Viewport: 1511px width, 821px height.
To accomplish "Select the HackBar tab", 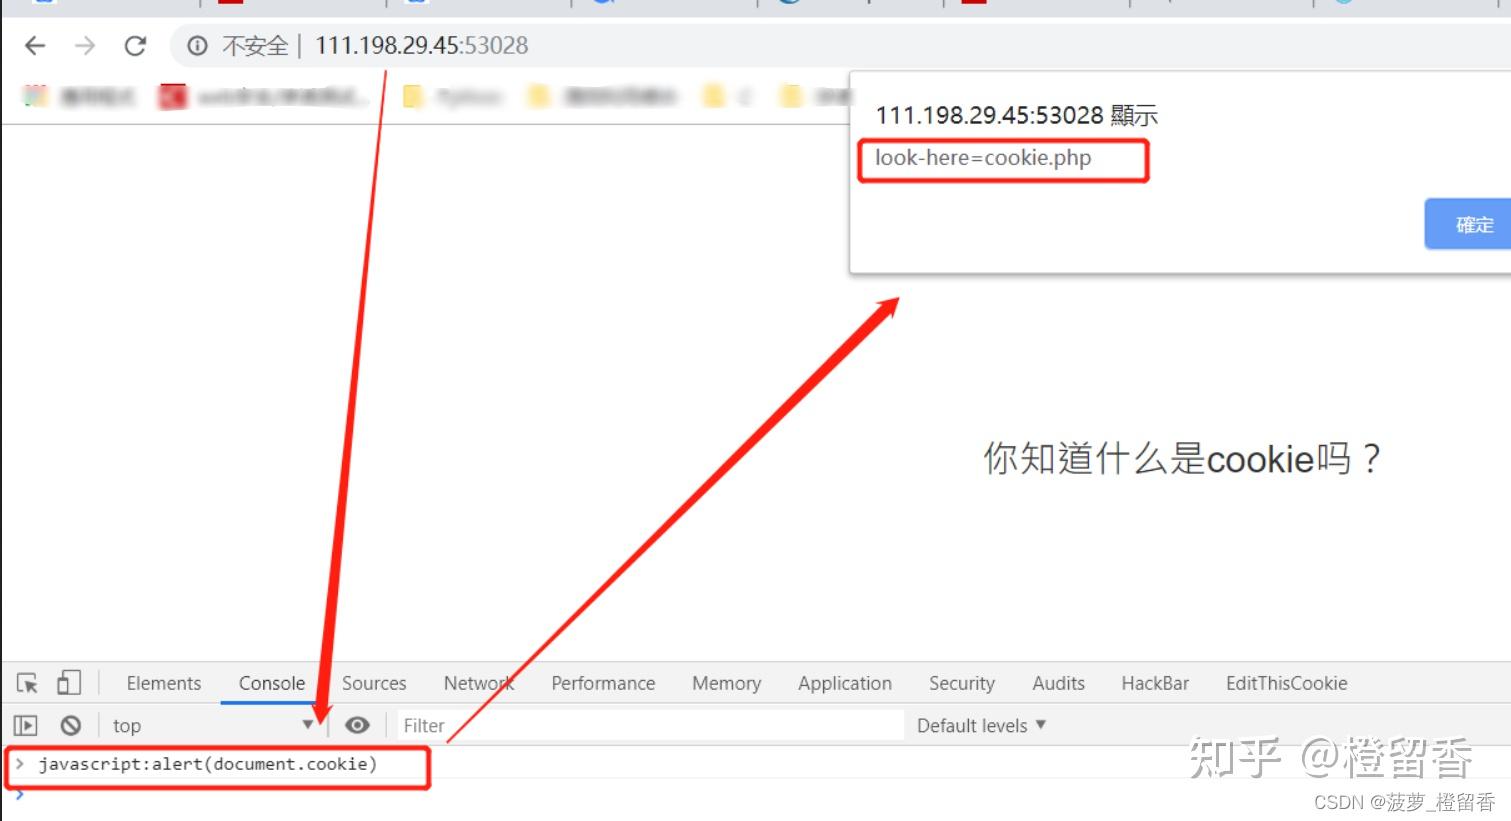I will (1155, 683).
